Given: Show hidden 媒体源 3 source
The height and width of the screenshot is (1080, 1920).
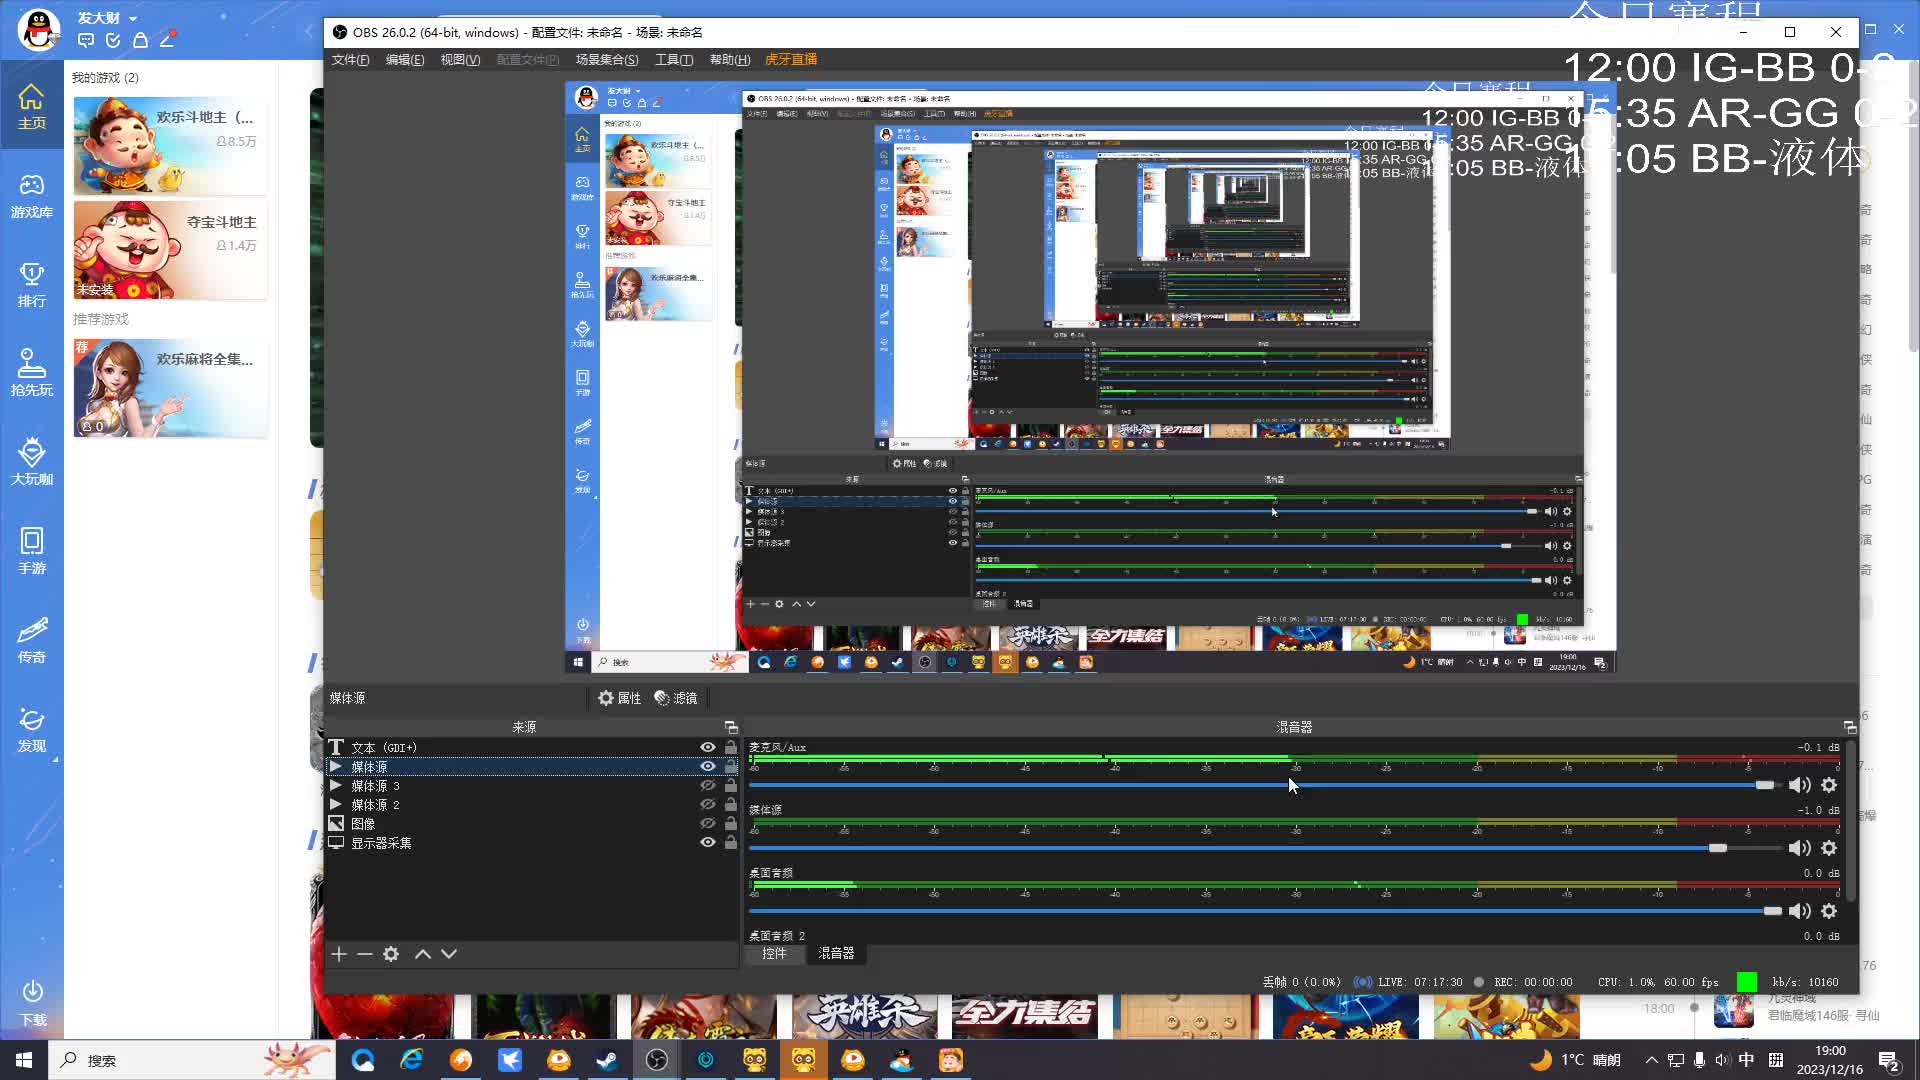Looking at the screenshot, I should (708, 786).
